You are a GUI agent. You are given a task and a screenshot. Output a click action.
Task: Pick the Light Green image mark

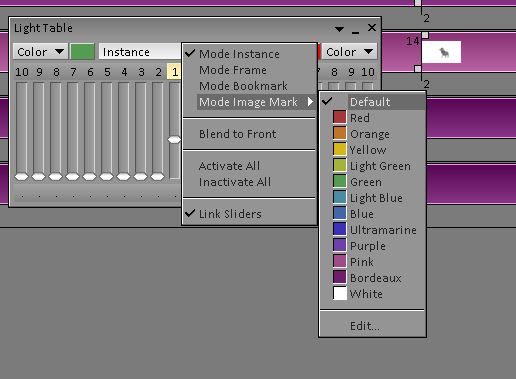tap(372, 166)
